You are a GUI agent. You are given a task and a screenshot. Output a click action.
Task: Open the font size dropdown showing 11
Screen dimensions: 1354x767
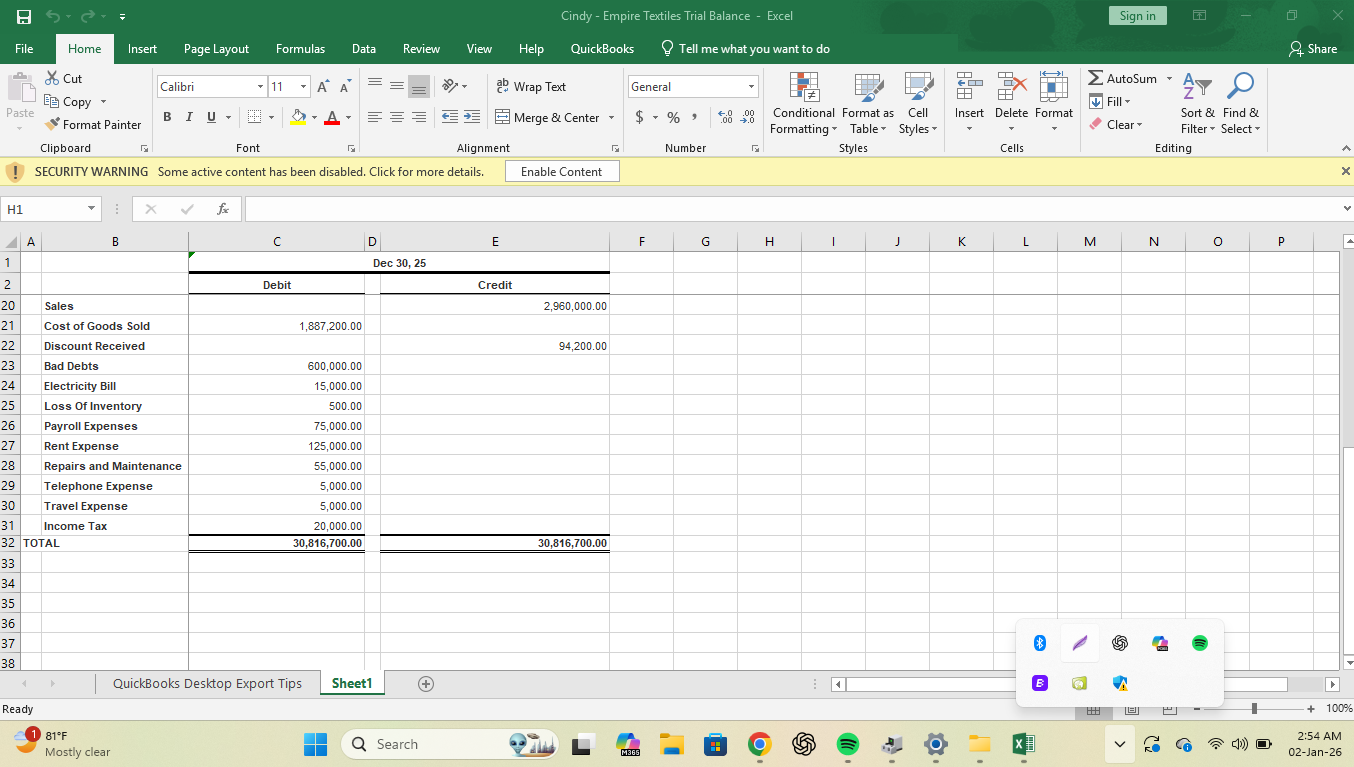[304, 87]
